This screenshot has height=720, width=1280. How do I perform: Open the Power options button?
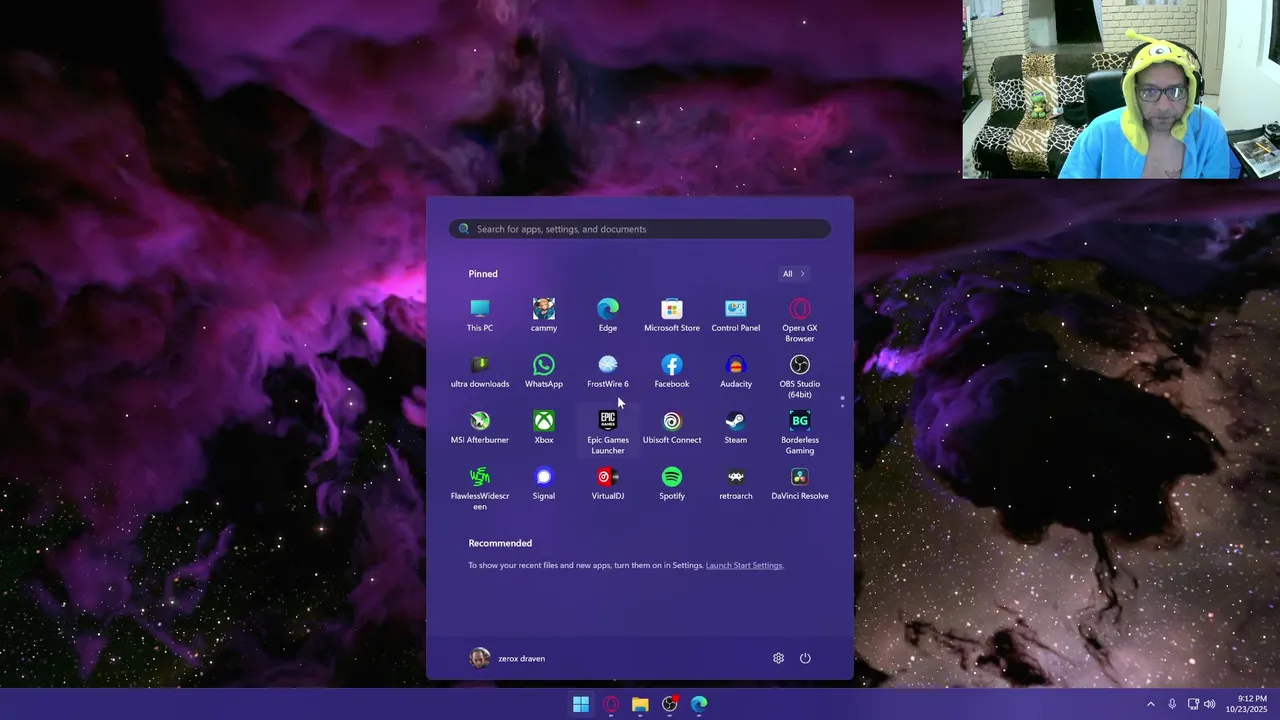point(805,658)
